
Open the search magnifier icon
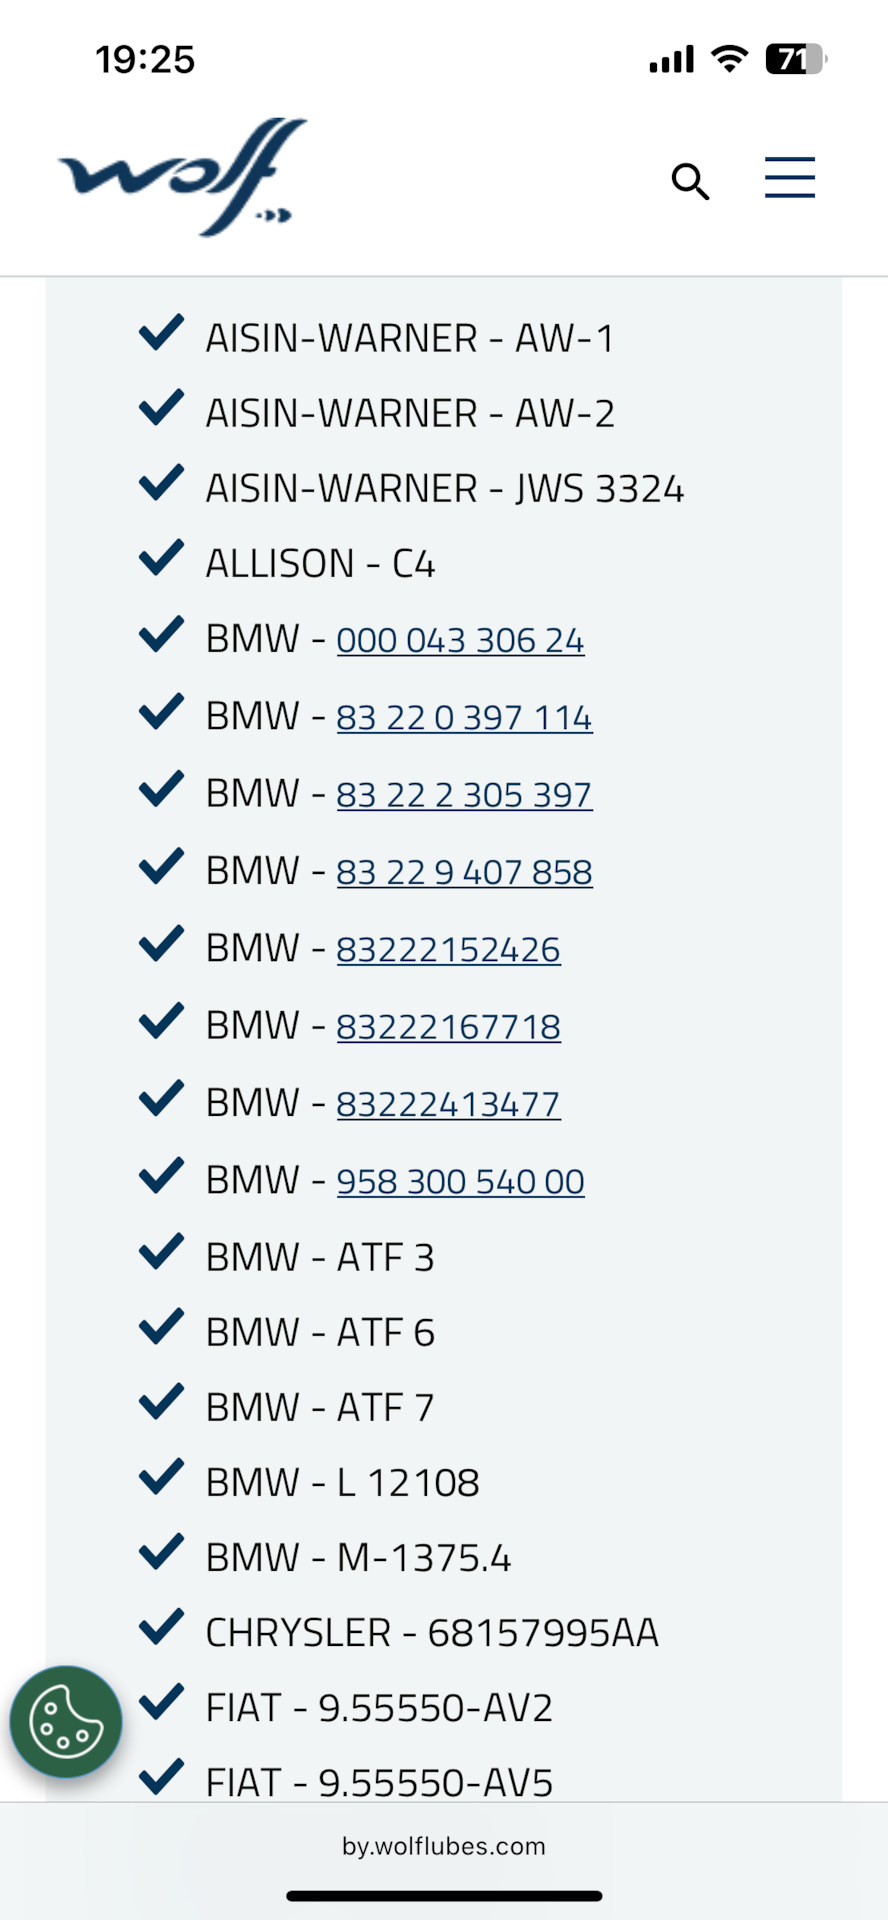click(690, 181)
